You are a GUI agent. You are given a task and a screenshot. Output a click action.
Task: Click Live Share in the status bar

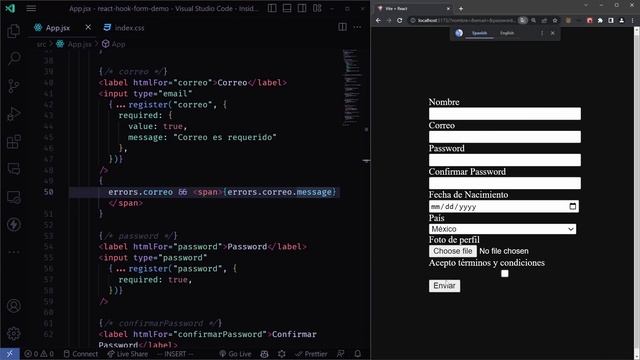127,354
